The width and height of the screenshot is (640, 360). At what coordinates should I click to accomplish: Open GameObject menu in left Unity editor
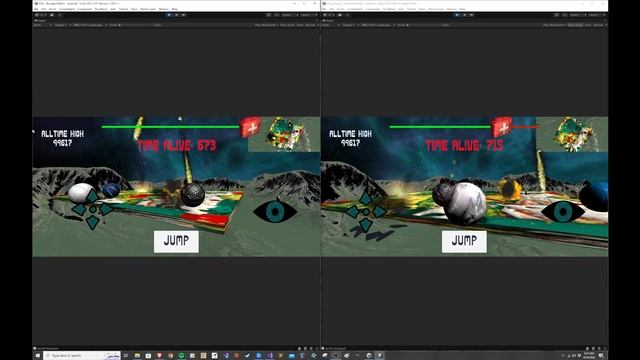tap(67, 9)
